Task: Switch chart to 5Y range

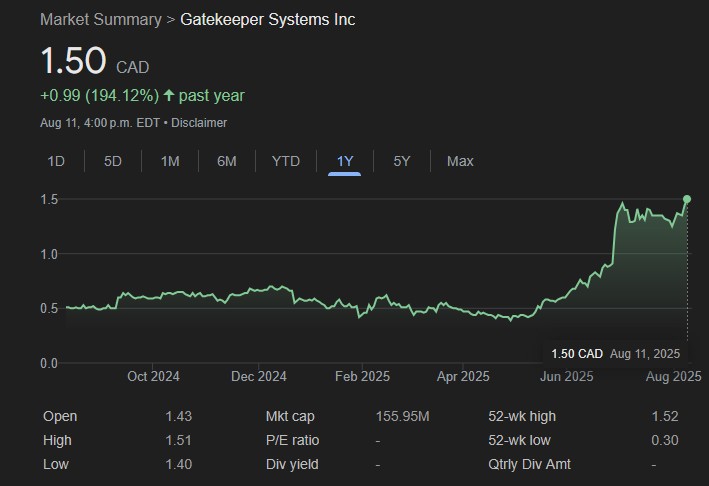Action: [x=401, y=161]
